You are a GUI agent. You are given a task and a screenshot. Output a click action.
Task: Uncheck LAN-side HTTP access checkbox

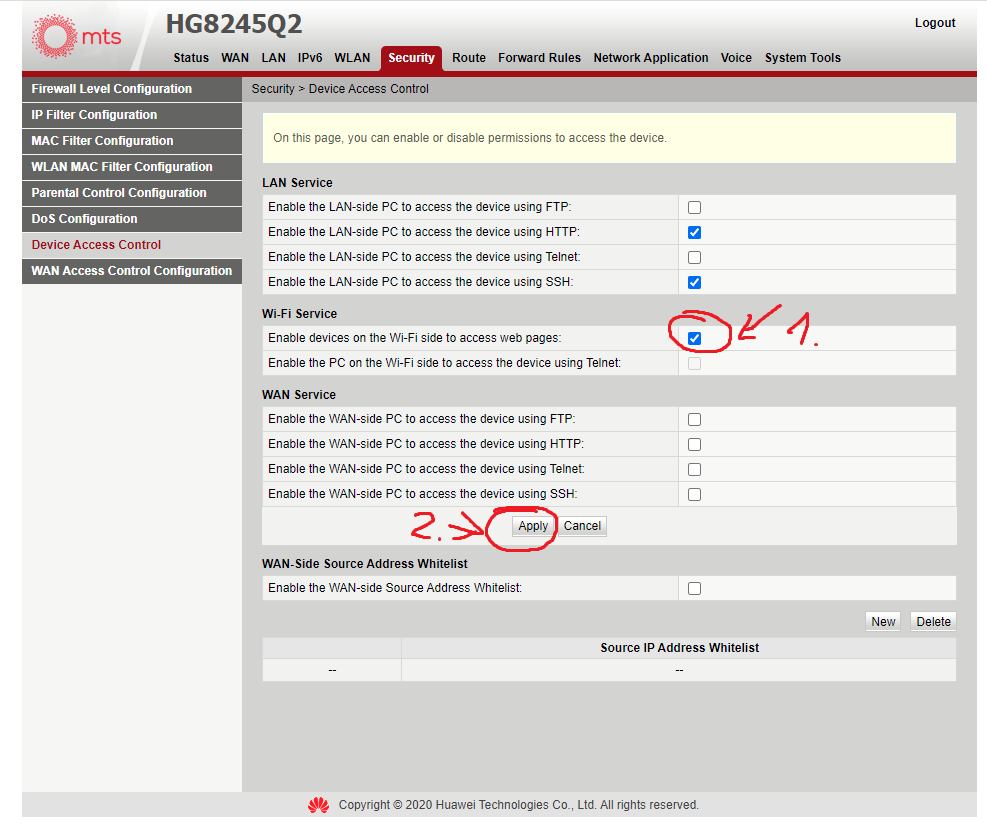click(694, 232)
